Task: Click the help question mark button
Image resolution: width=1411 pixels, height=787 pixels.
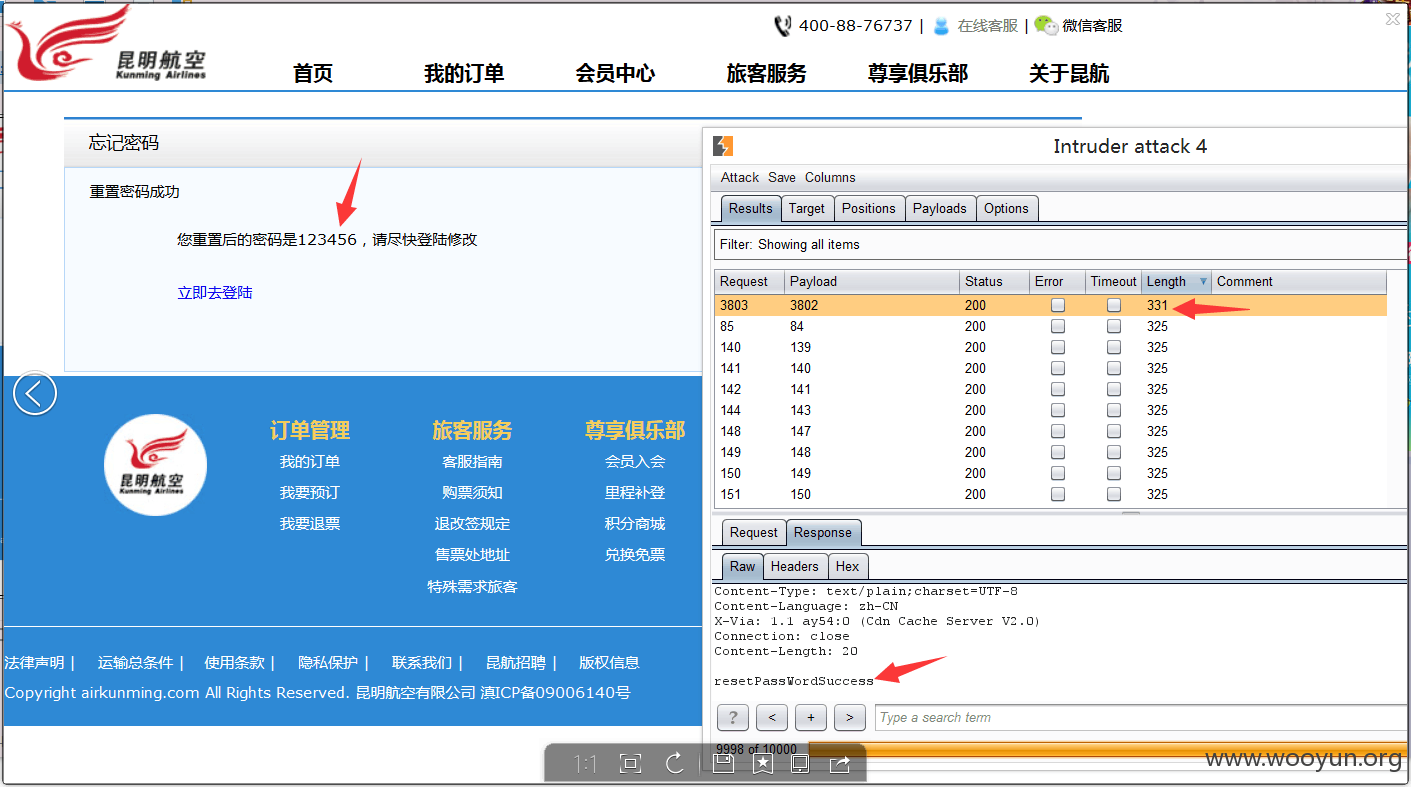Action: click(732, 717)
